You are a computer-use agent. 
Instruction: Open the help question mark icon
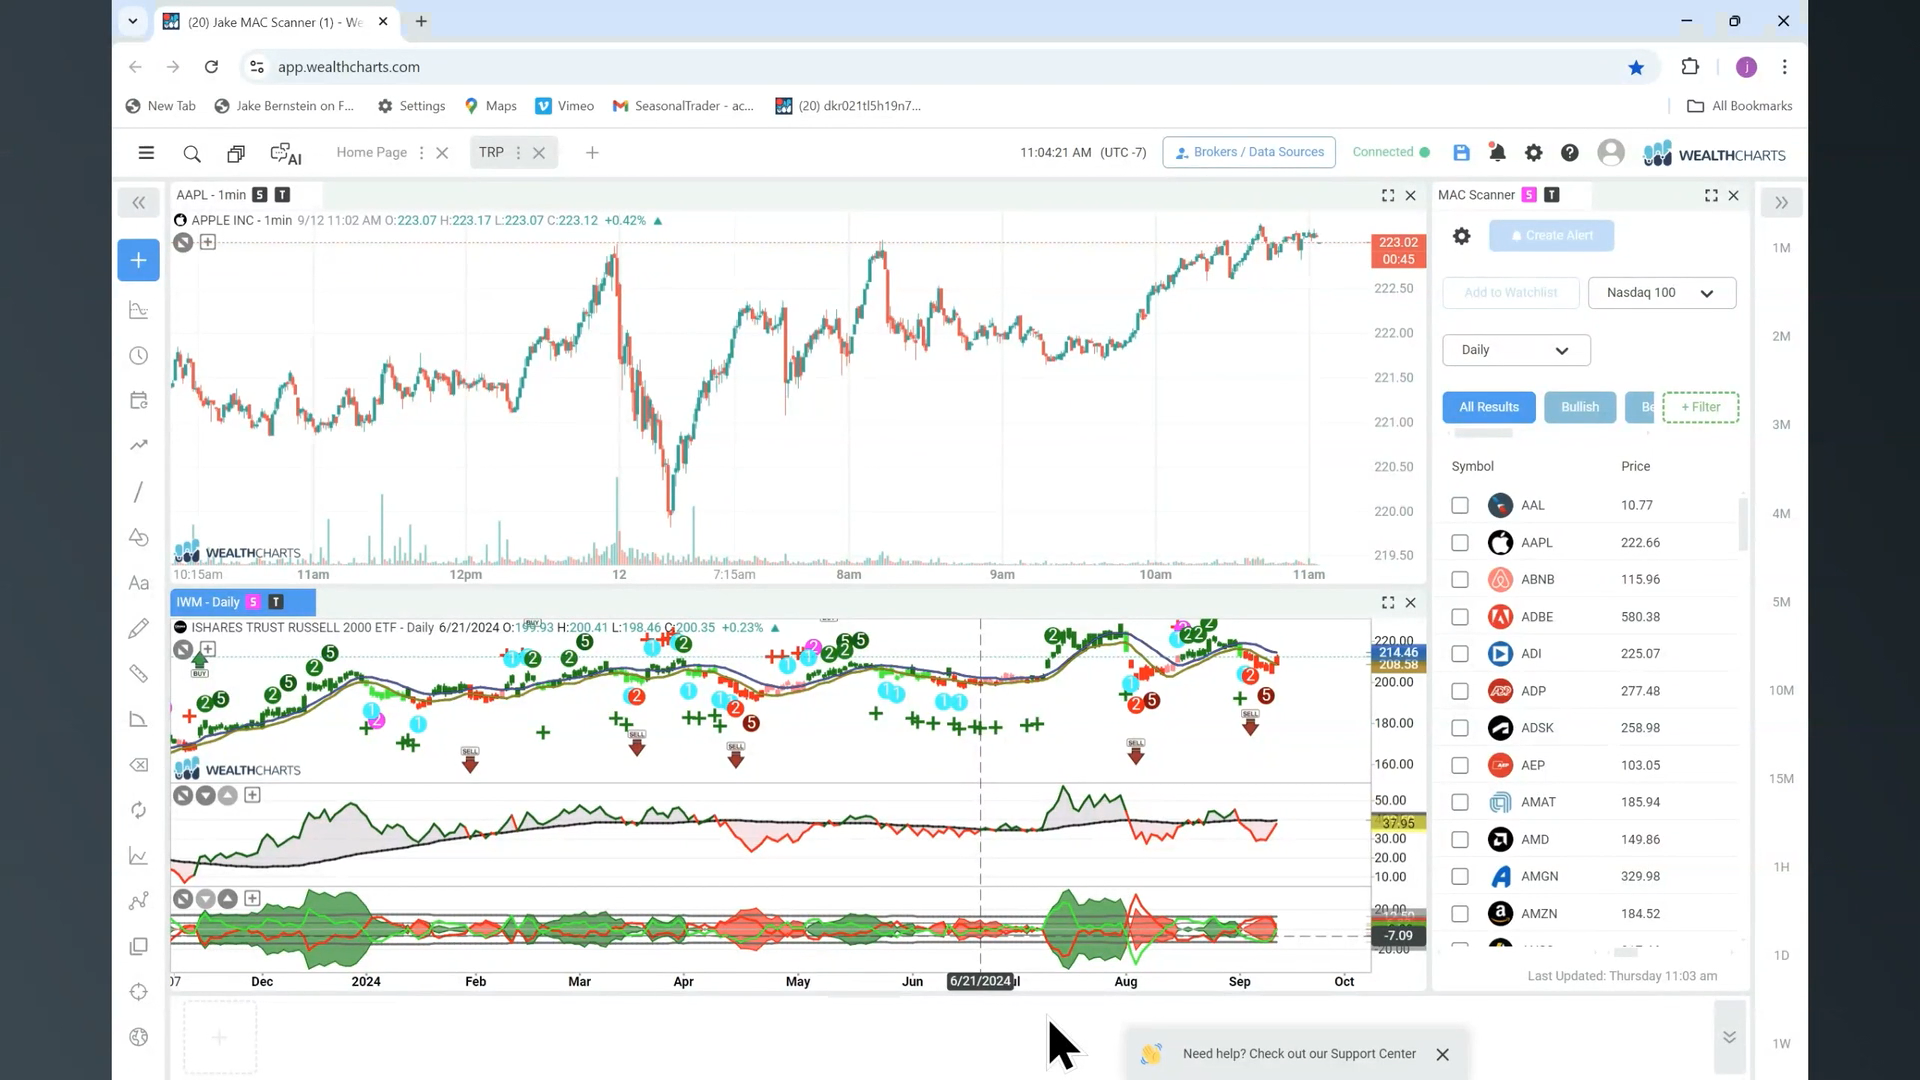1570,153
